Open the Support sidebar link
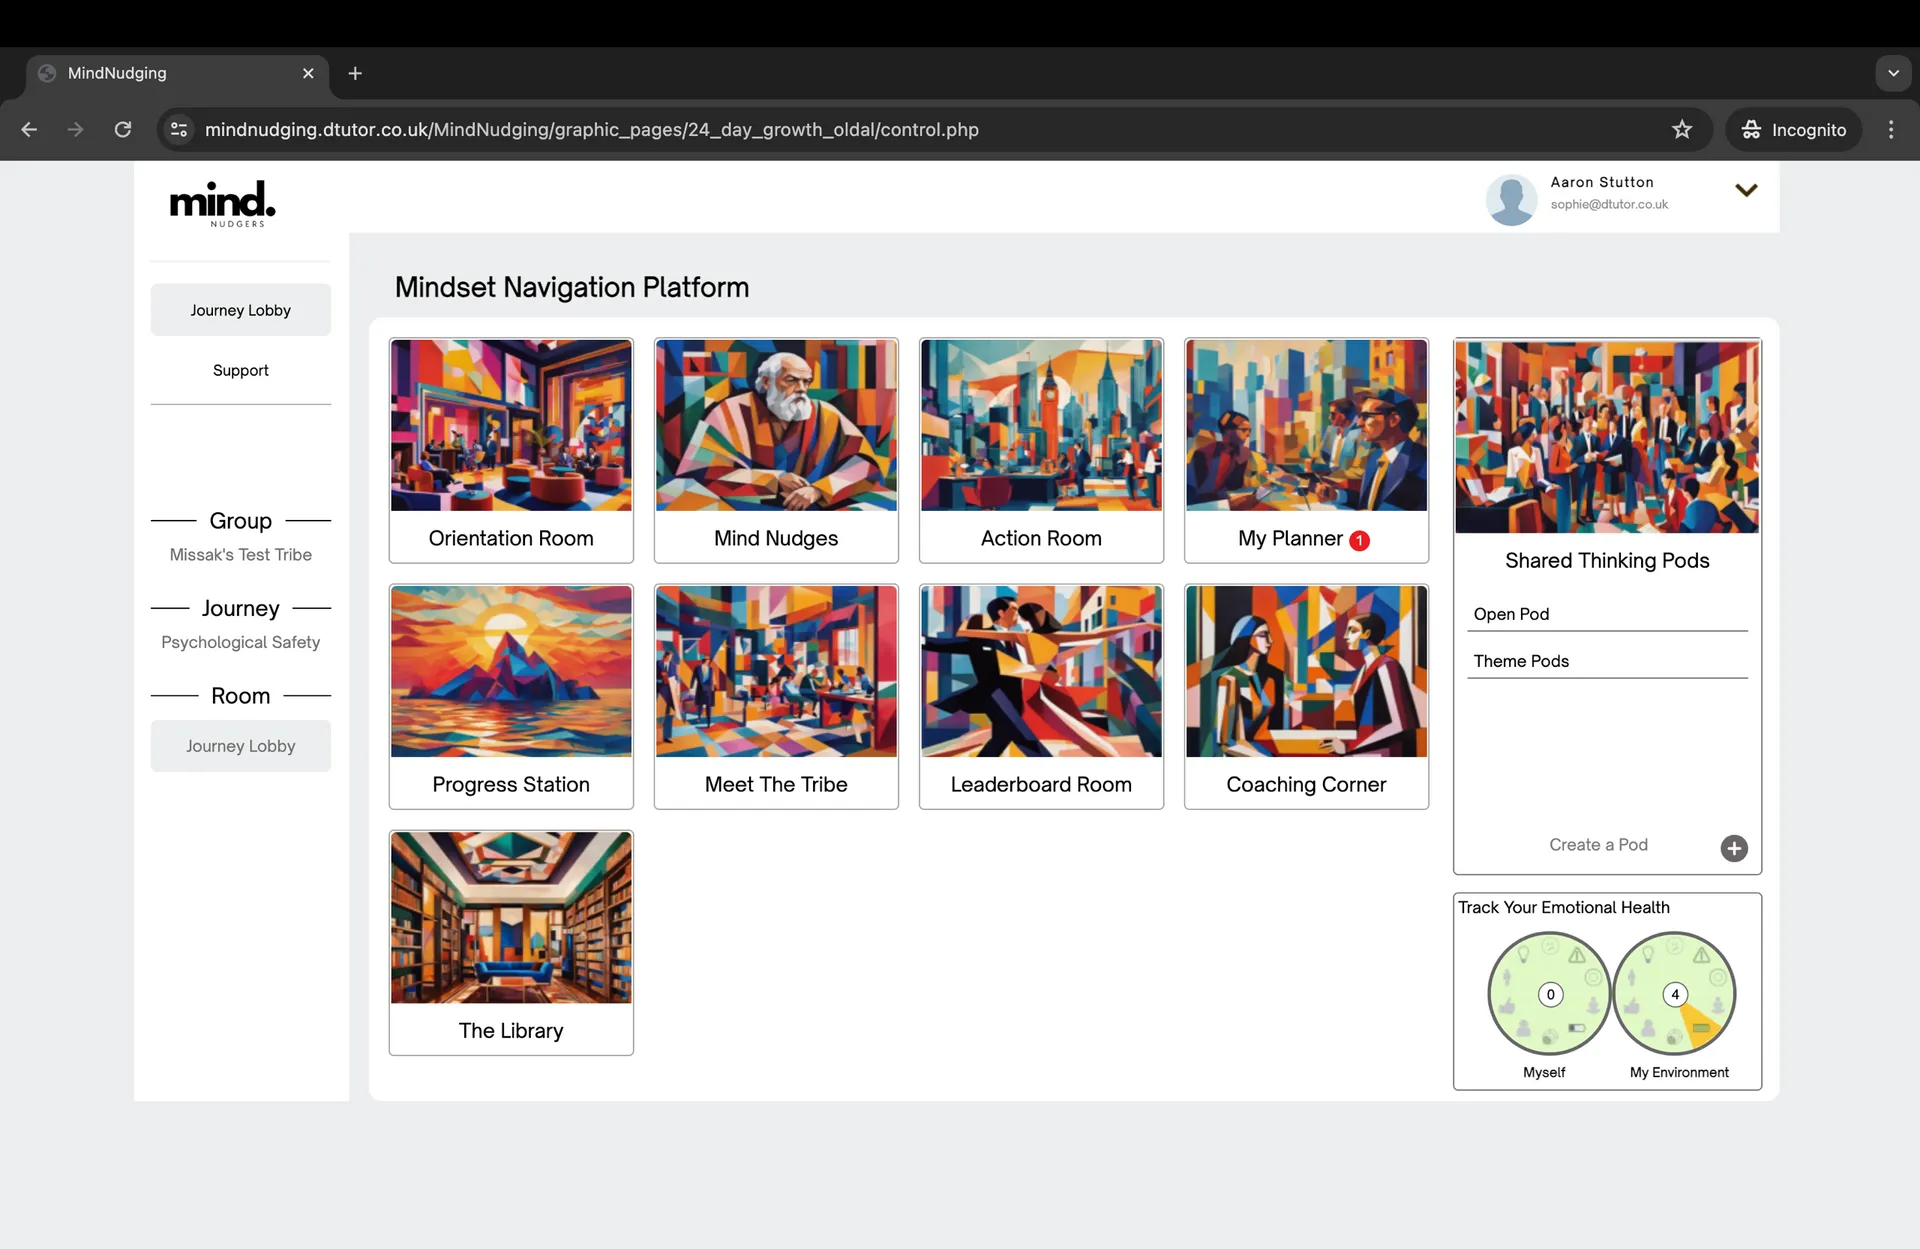This screenshot has height=1249, width=1920. pos(240,370)
